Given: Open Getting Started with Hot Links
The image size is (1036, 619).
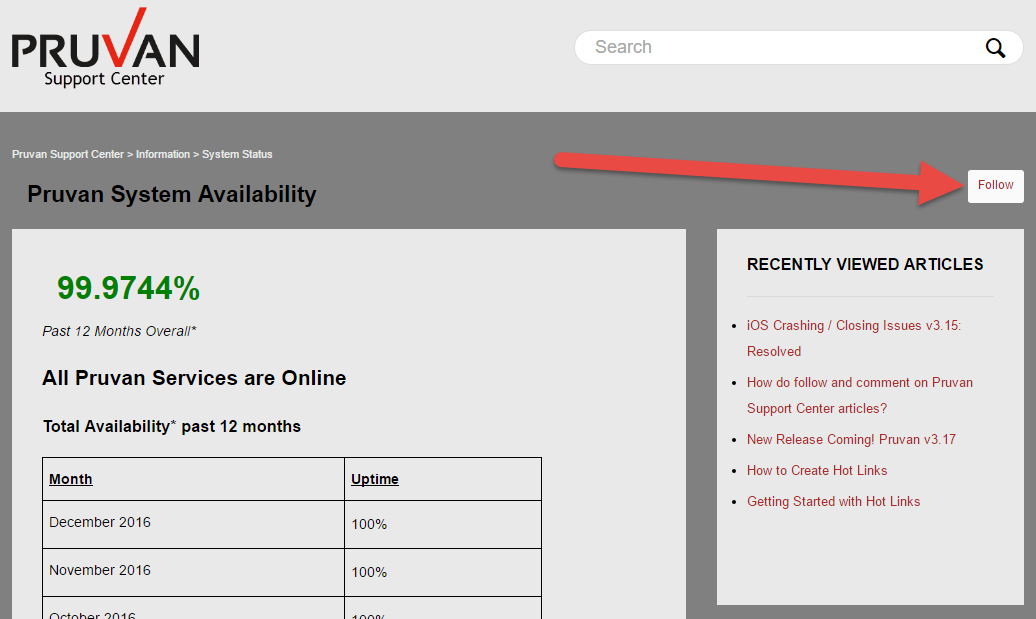Looking at the screenshot, I should tap(833, 502).
